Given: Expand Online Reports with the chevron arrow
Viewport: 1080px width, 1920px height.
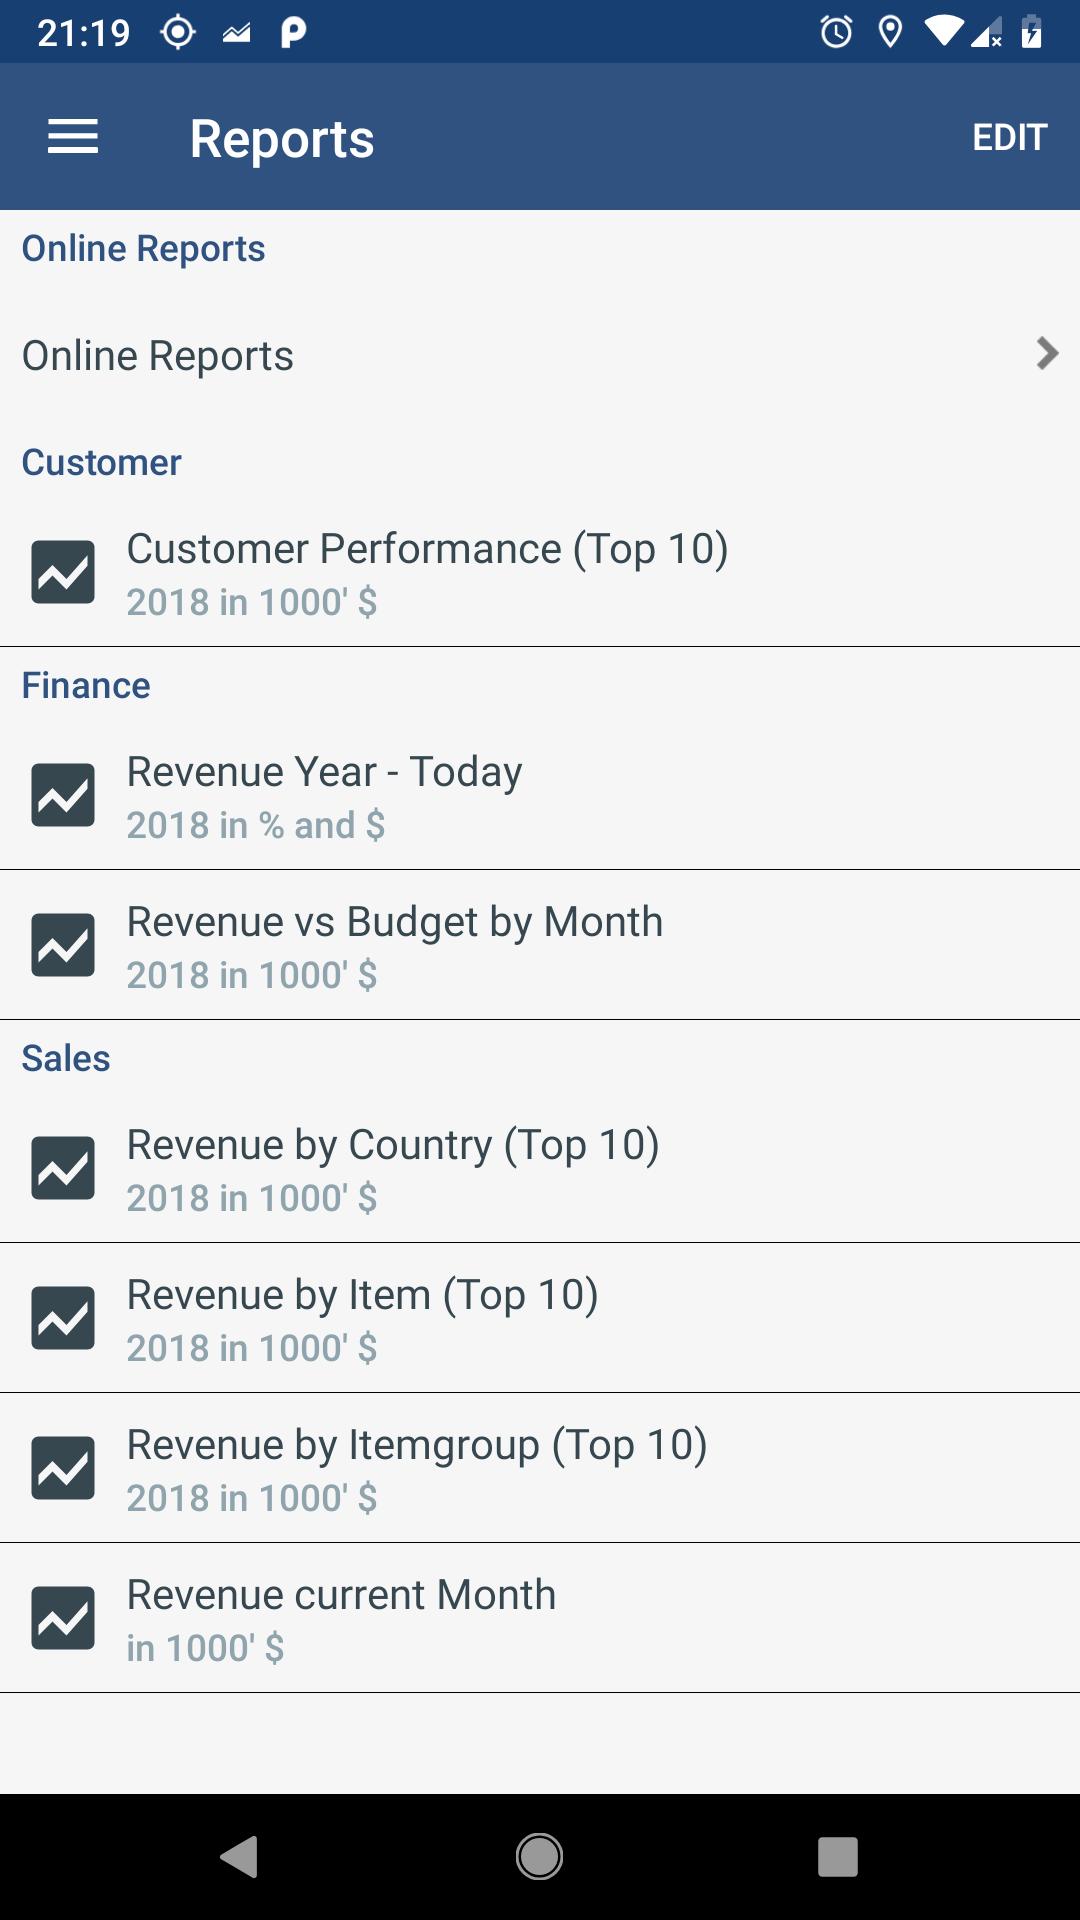Looking at the screenshot, I should pos(1047,354).
